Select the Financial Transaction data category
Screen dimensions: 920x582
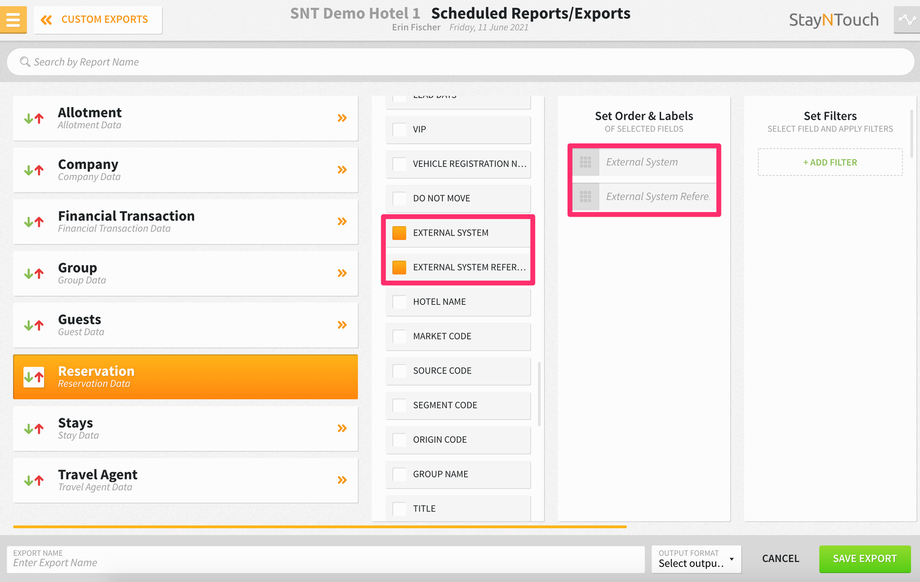pos(185,221)
